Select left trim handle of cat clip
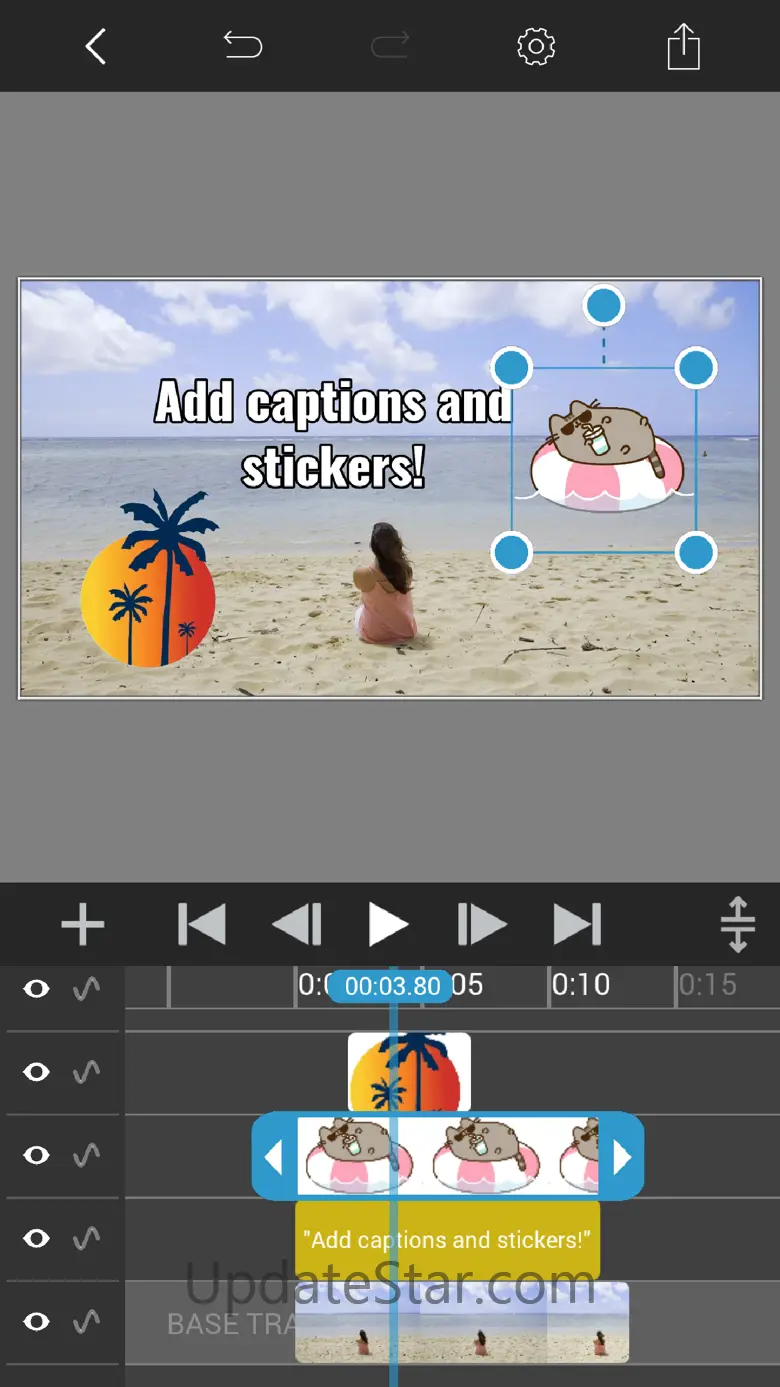Viewport: 780px width, 1387px height. pyautogui.click(x=274, y=1157)
